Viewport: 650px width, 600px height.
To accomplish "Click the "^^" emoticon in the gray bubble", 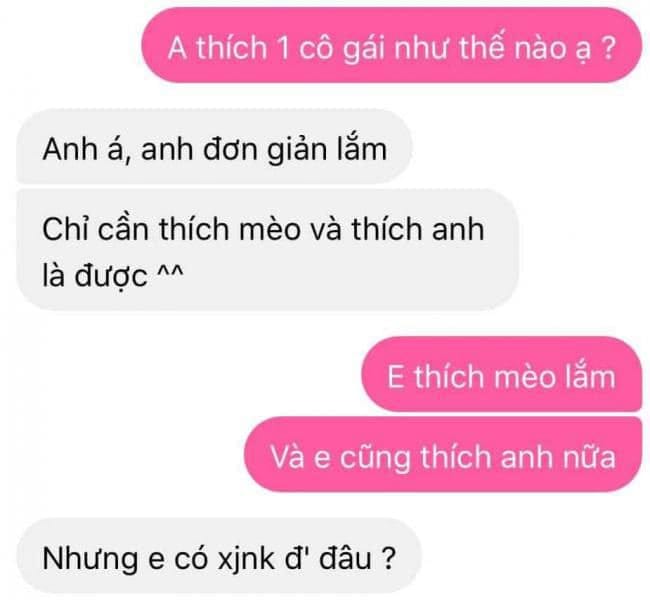I will pos(170,270).
